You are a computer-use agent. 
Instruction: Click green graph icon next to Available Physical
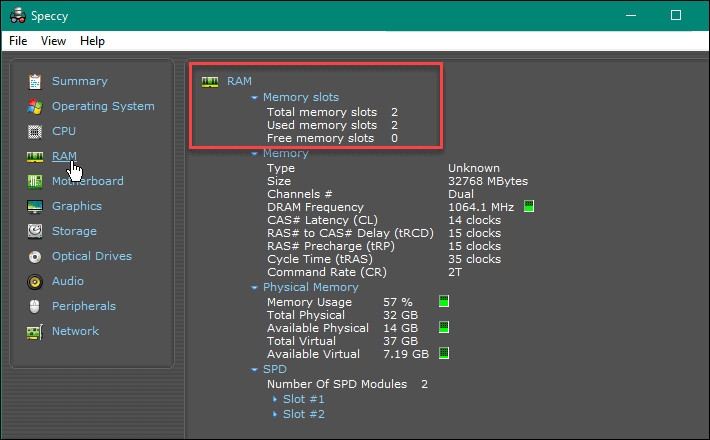point(444,327)
